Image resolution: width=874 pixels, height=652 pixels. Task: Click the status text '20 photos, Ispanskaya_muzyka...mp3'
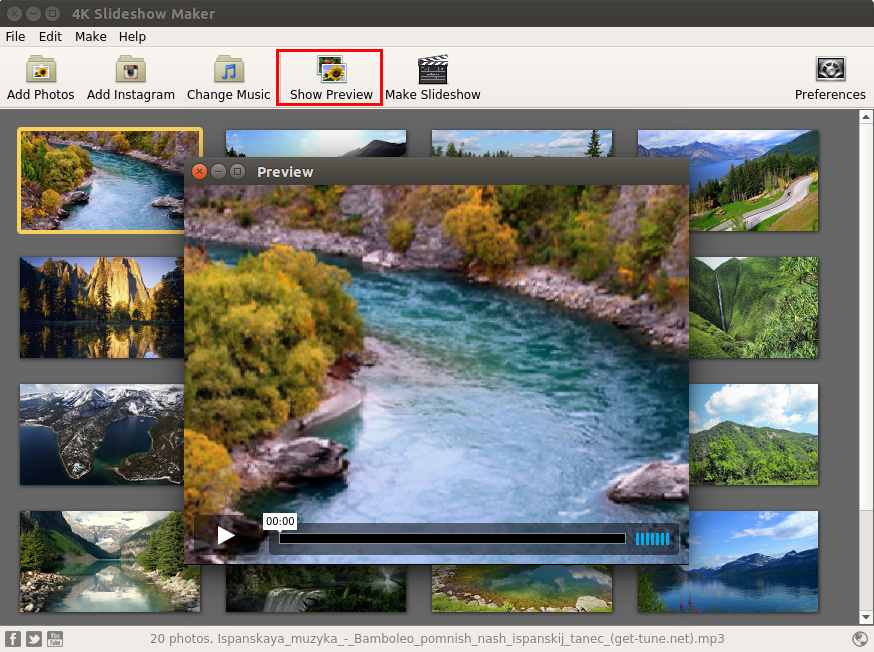[x=437, y=639]
